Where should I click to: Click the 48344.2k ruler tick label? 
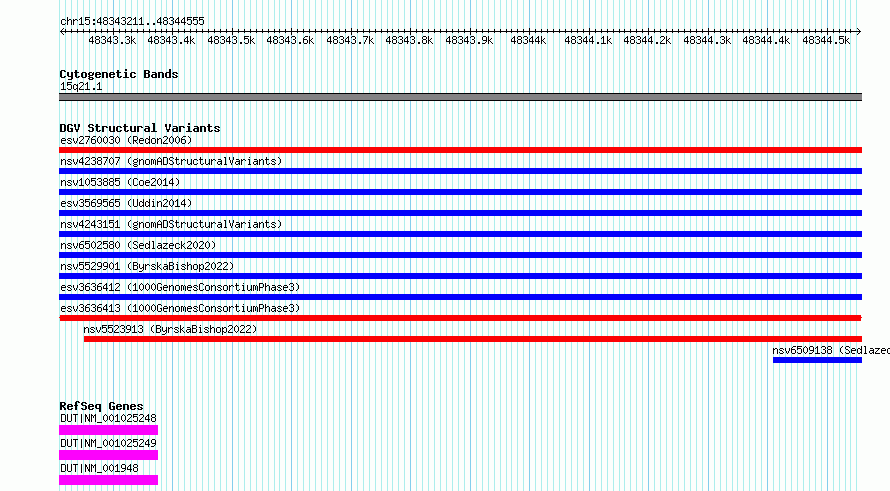[x=647, y=41]
